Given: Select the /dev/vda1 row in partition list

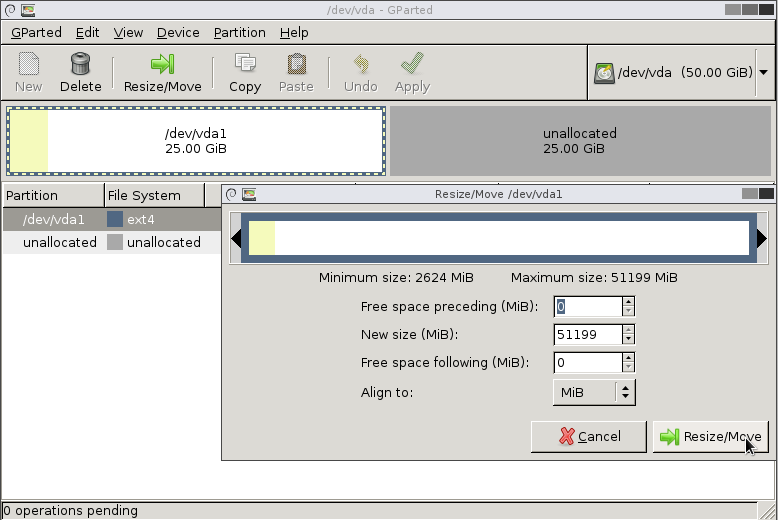Looking at the screenshot, I should tap(112, 219).
